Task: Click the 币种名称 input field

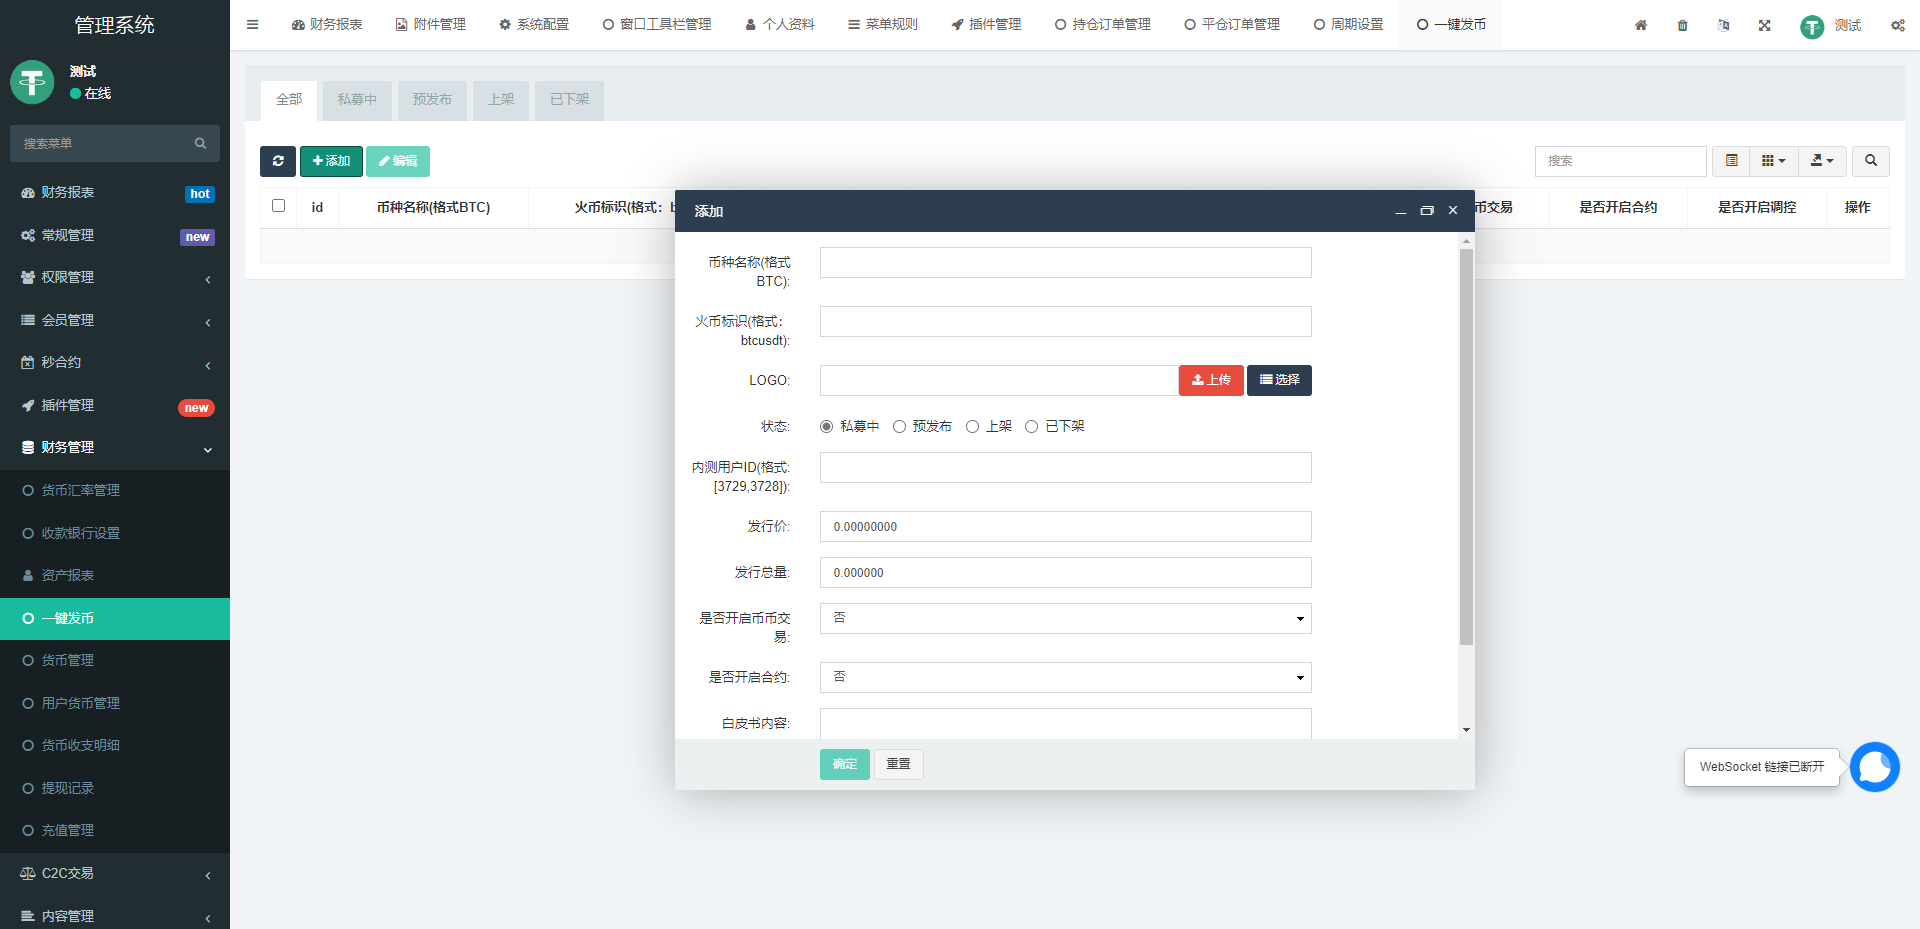Action: (1065, 263)
